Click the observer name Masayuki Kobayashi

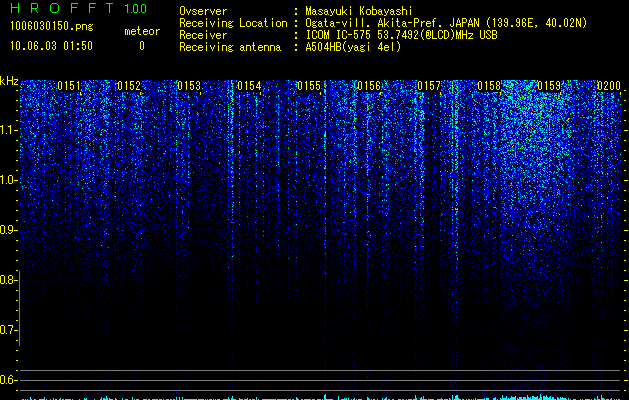[359, 11]
